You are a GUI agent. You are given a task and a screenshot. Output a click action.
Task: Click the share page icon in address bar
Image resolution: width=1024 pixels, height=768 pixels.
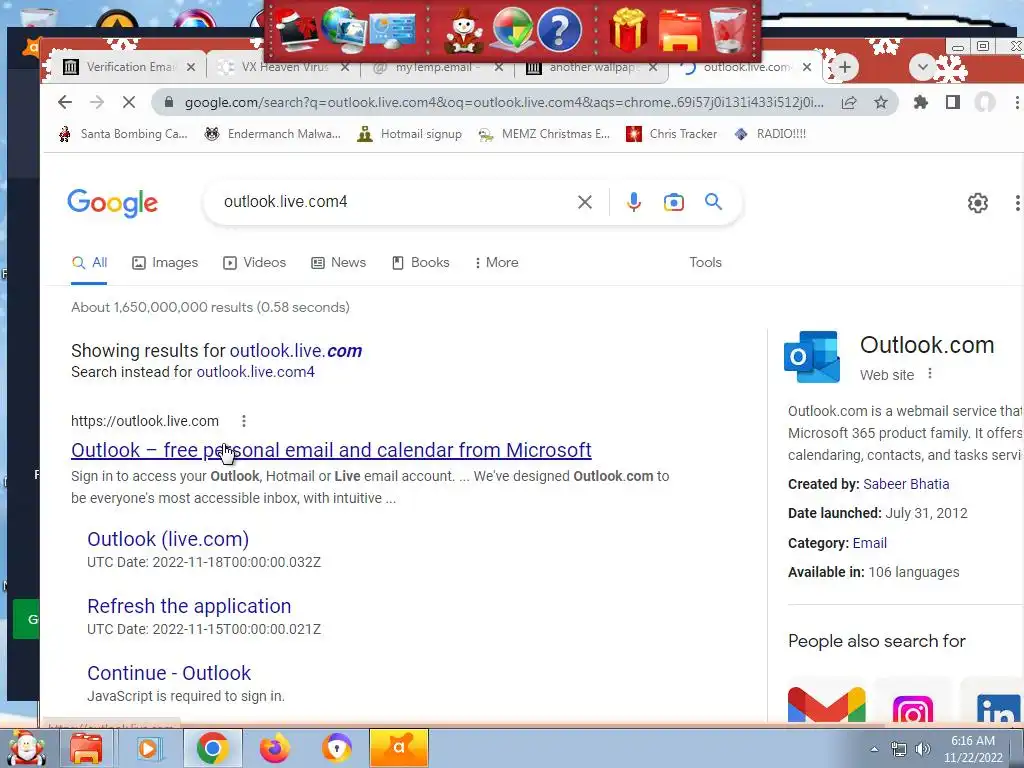point(849,102)
